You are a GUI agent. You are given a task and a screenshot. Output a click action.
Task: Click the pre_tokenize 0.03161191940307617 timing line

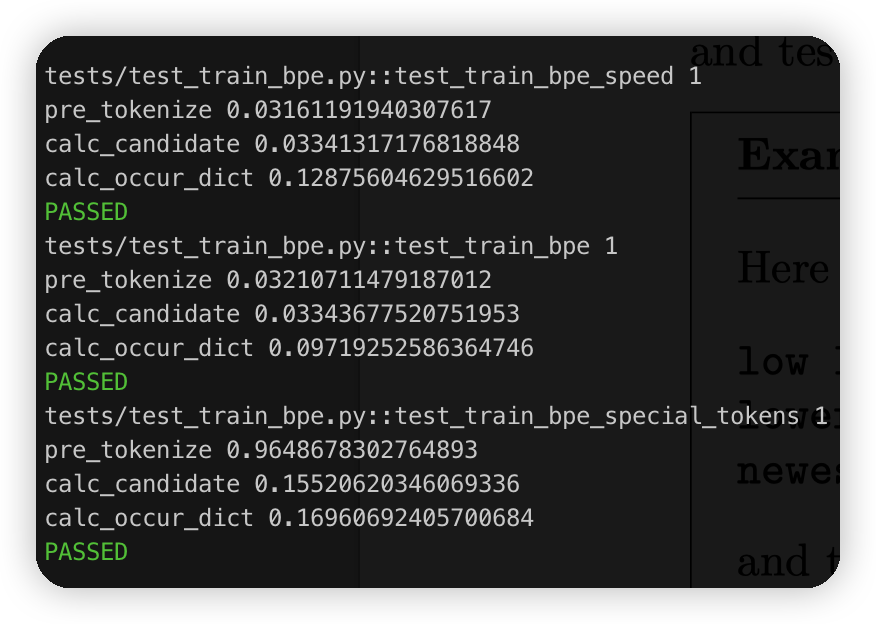(x=268, y=110)
